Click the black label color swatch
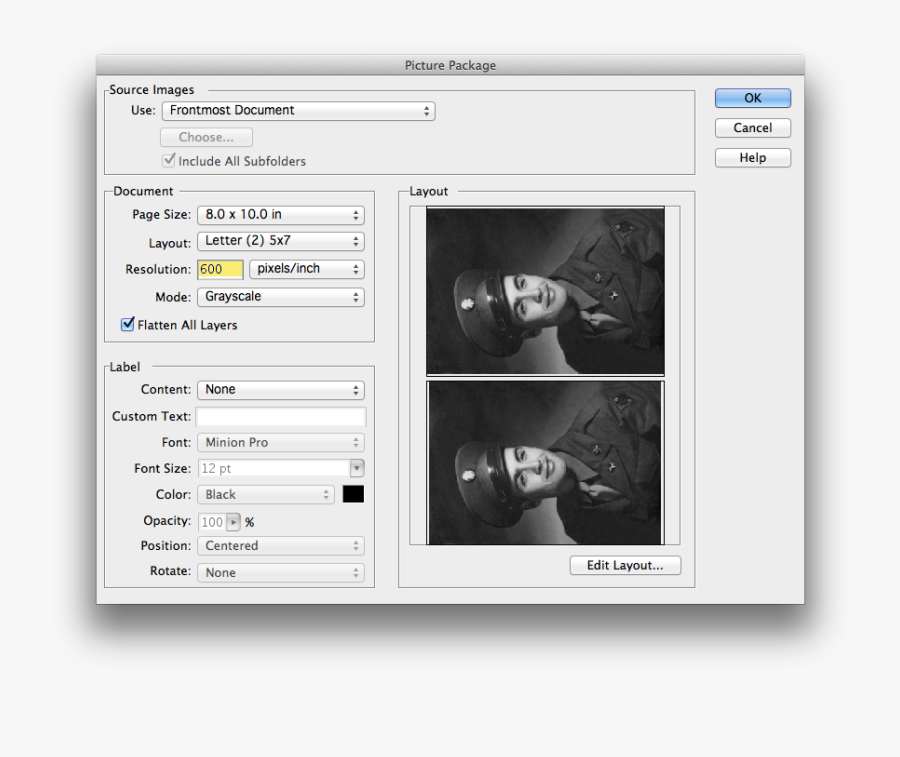 [x=353, y=494]
